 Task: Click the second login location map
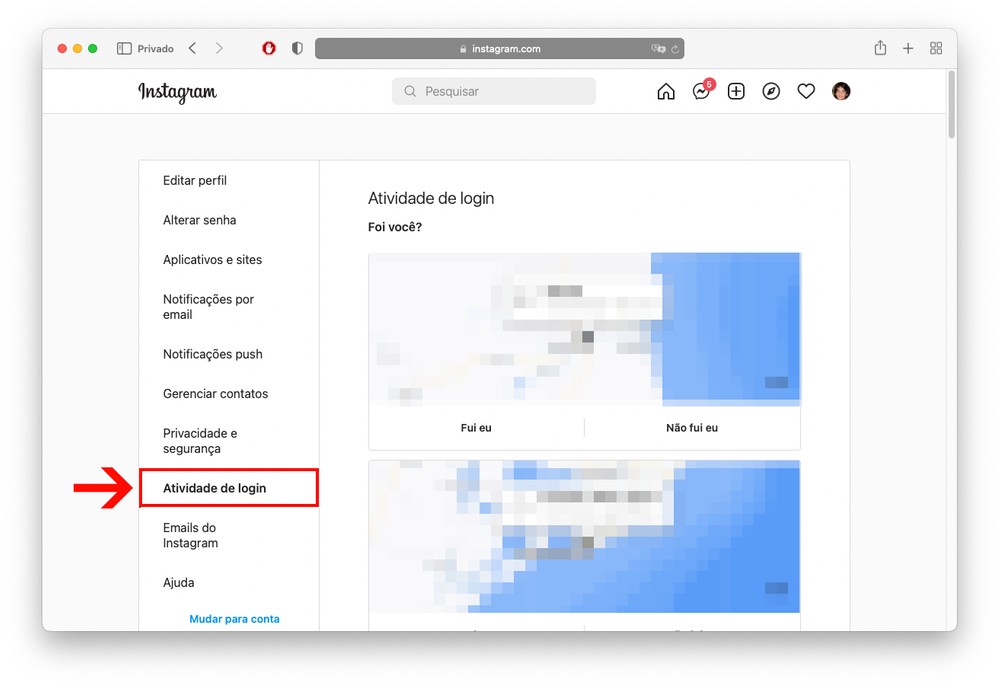[x=584, y=536]
